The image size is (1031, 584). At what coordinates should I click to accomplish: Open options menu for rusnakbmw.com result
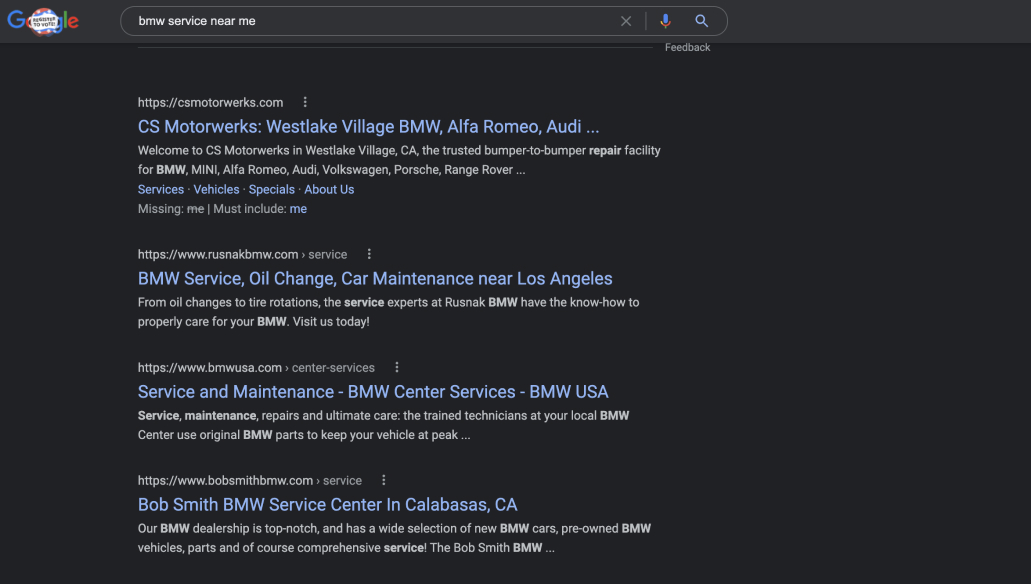(369, 254)
